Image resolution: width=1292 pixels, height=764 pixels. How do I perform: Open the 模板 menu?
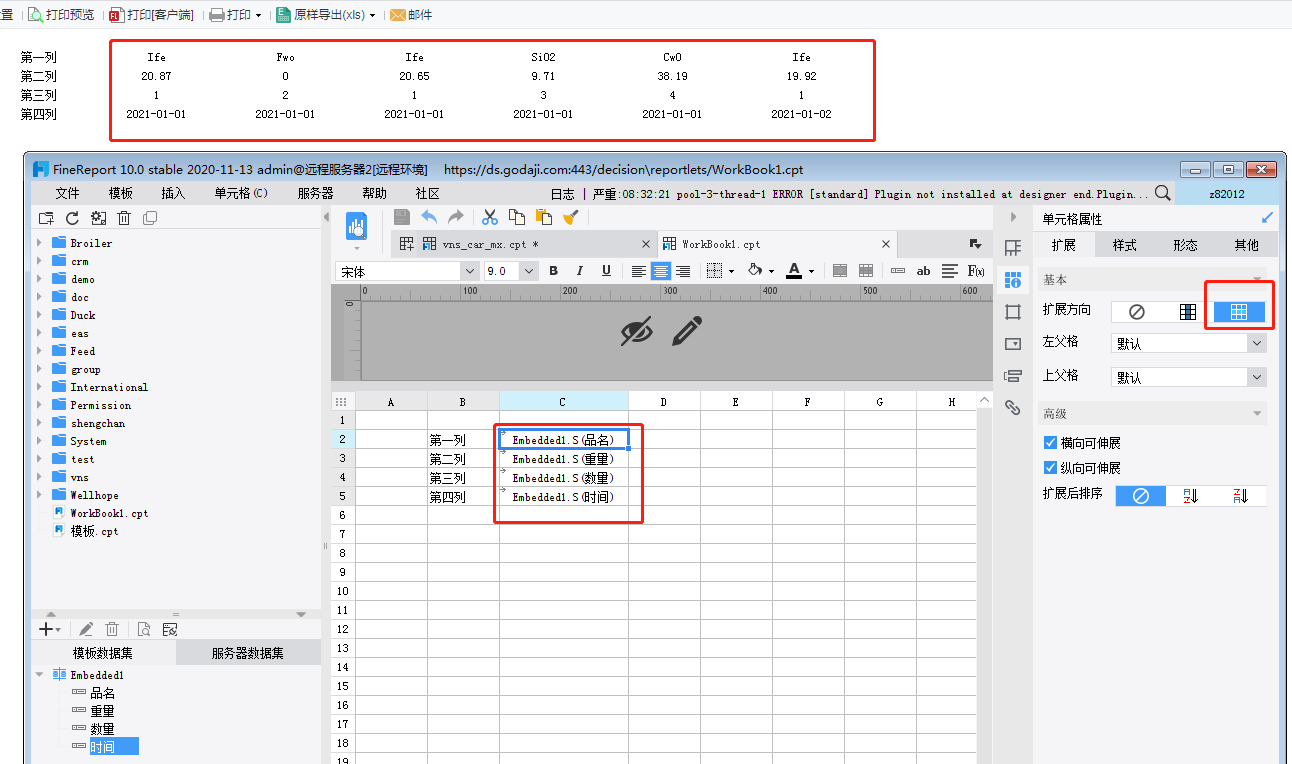tap(121, 194)
